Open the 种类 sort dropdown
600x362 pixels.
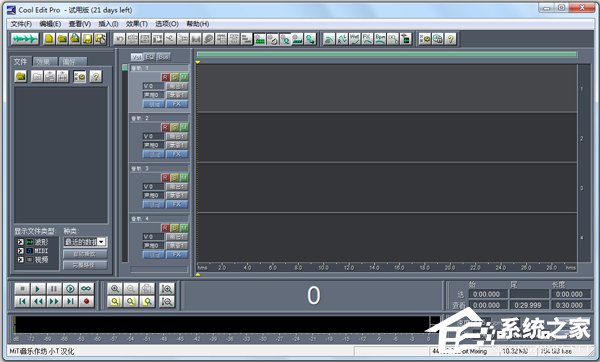[x=86, y=242]
